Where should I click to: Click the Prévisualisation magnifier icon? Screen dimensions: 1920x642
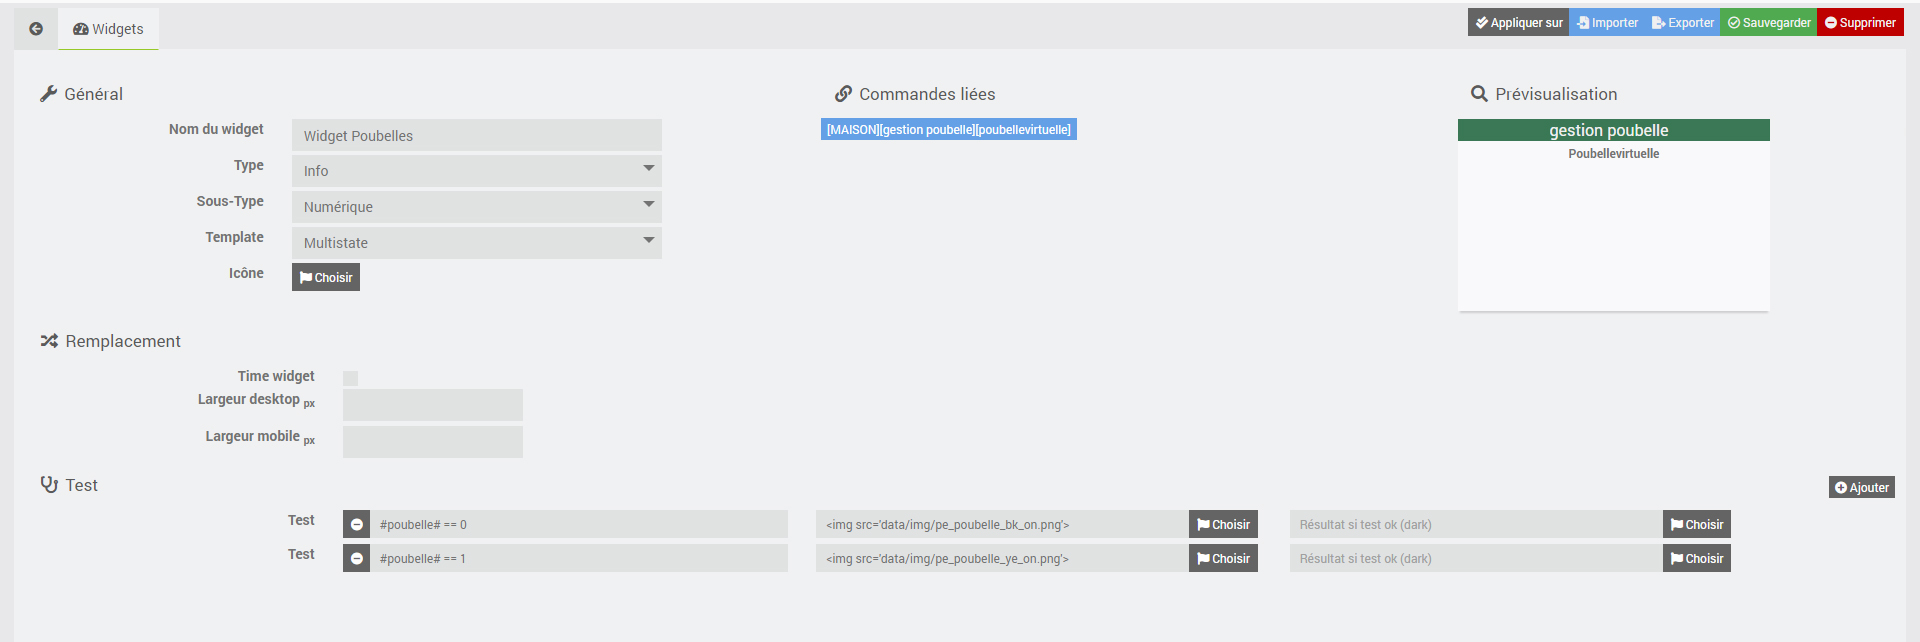click(1479, 94)
